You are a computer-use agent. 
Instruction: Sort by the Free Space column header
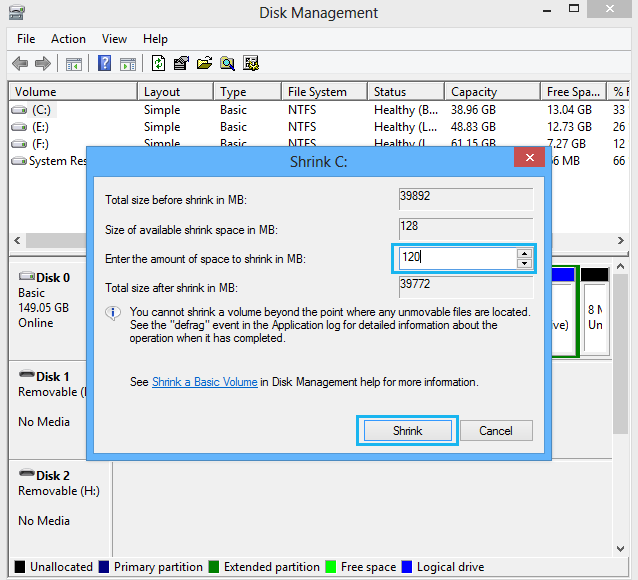click(x=574, y=92)
